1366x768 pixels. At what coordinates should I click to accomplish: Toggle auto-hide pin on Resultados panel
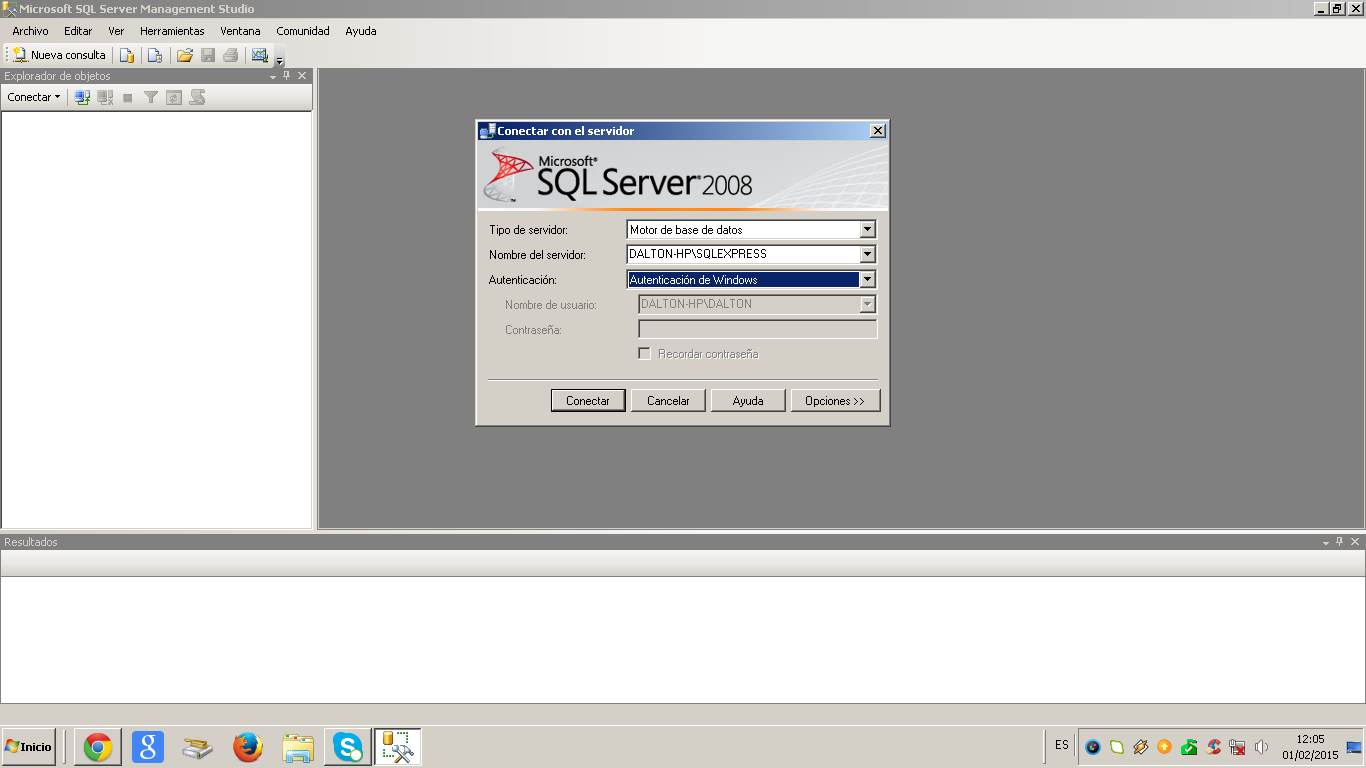tap(1340, 542)
